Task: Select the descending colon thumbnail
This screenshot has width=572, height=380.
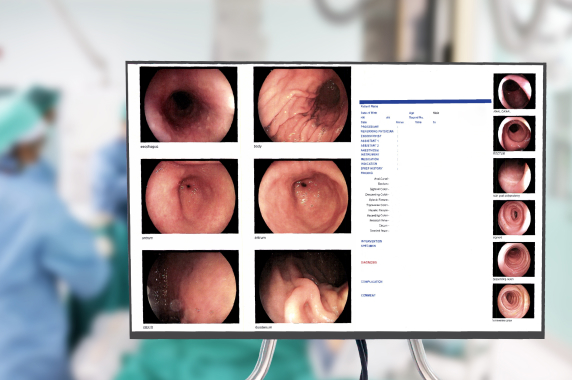Action: [514, 259]
